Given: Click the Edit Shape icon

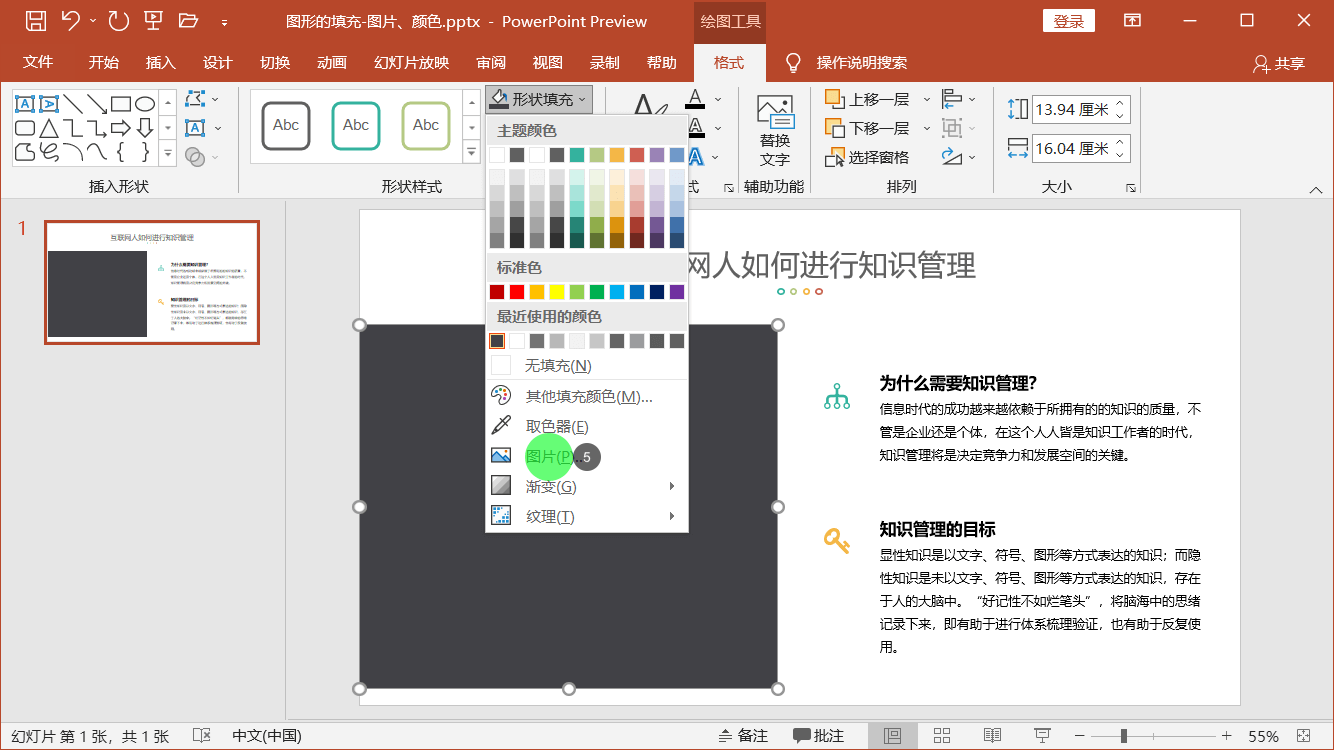Looking at the screenshot, I should (x=196, y=99).
